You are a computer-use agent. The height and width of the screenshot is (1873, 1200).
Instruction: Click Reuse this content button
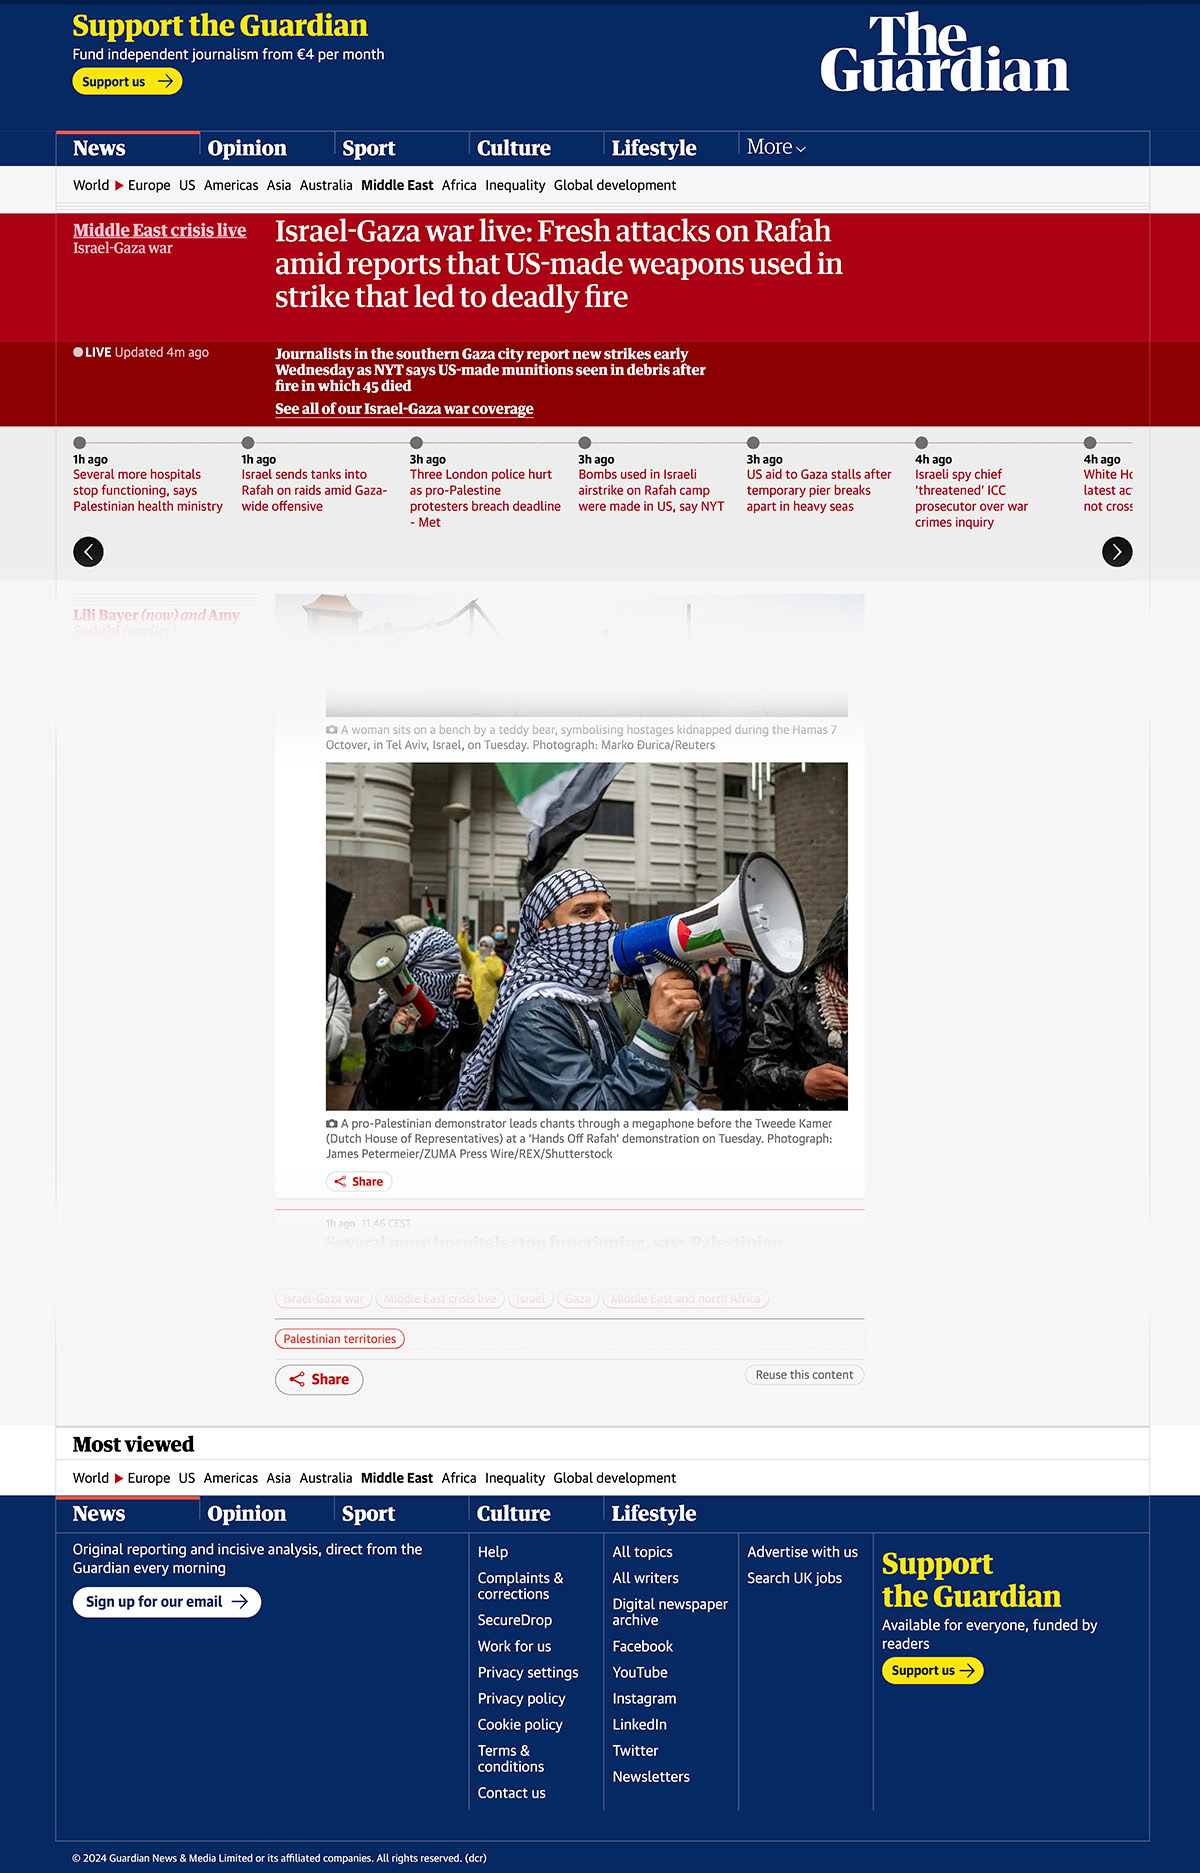click(x=804, y=1375)
